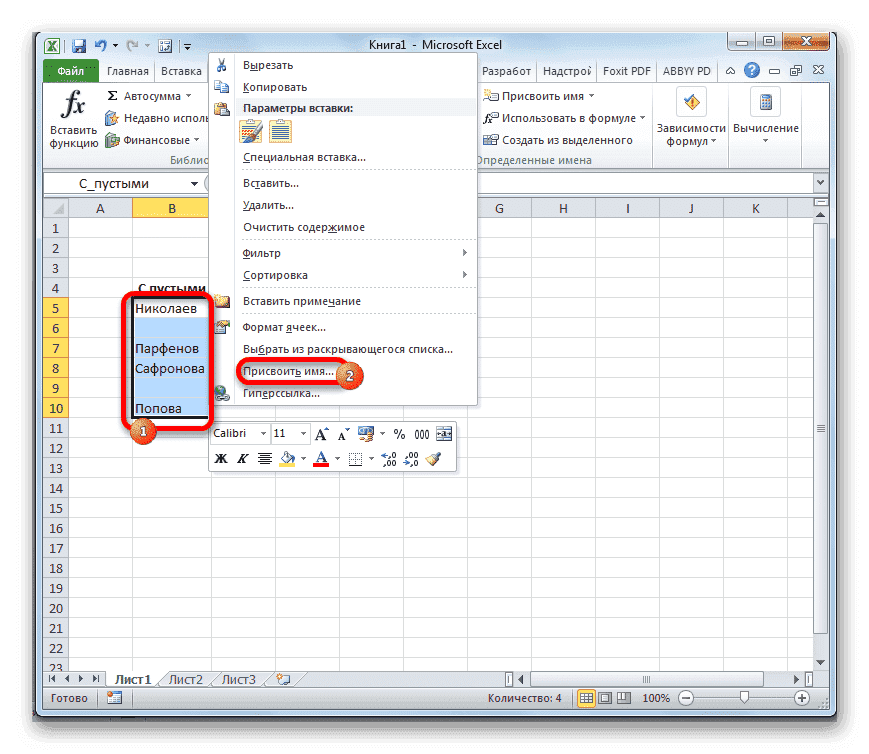Toggle bold (Ж) on the mini toolbar
Image resolution: width=869 pixels, height=754 pixels.
[x=219, y=458]
